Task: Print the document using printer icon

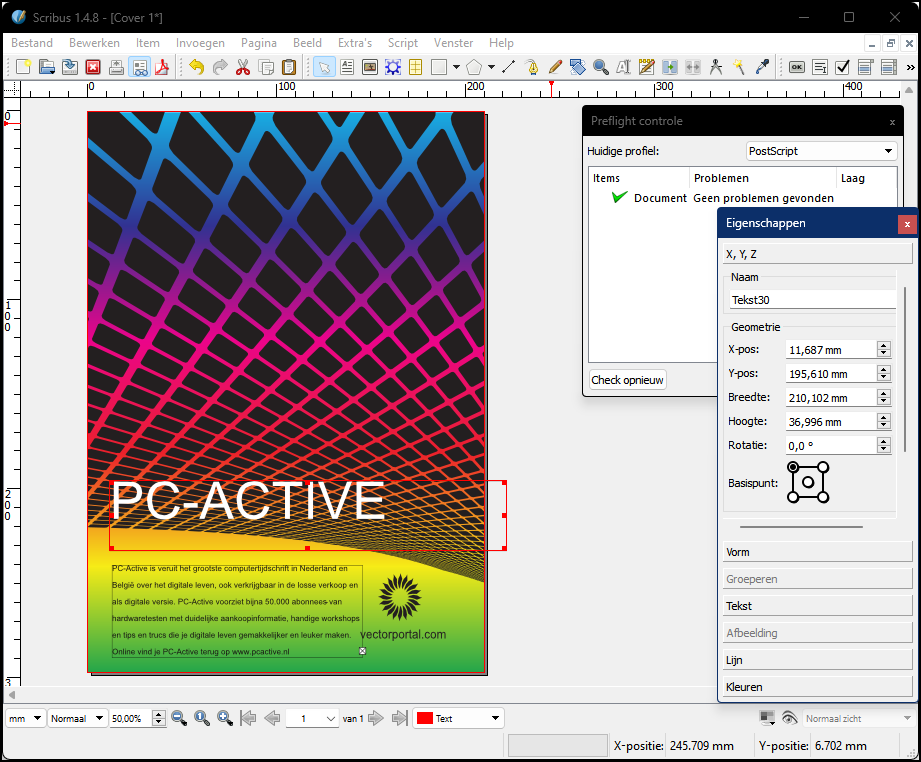Action: [x=116, y=67]
